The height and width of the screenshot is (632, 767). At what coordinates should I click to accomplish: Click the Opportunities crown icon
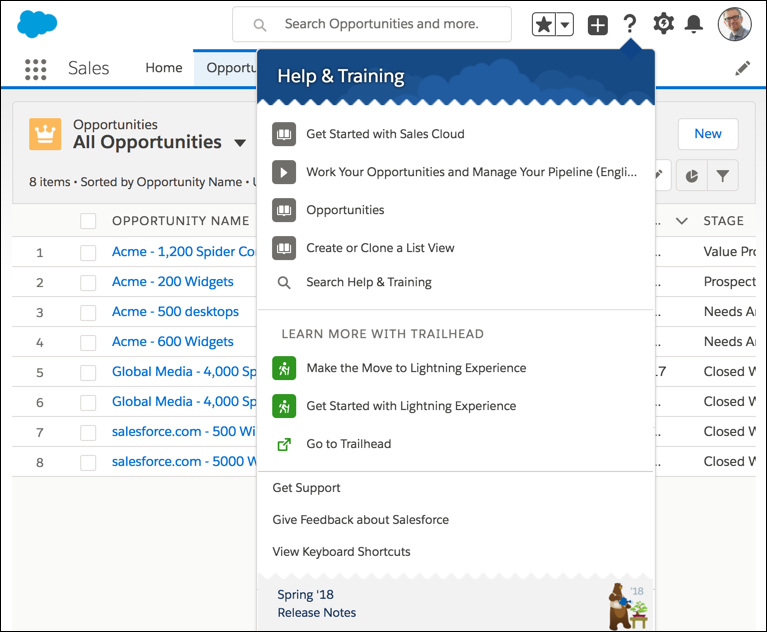click(45, 134)
